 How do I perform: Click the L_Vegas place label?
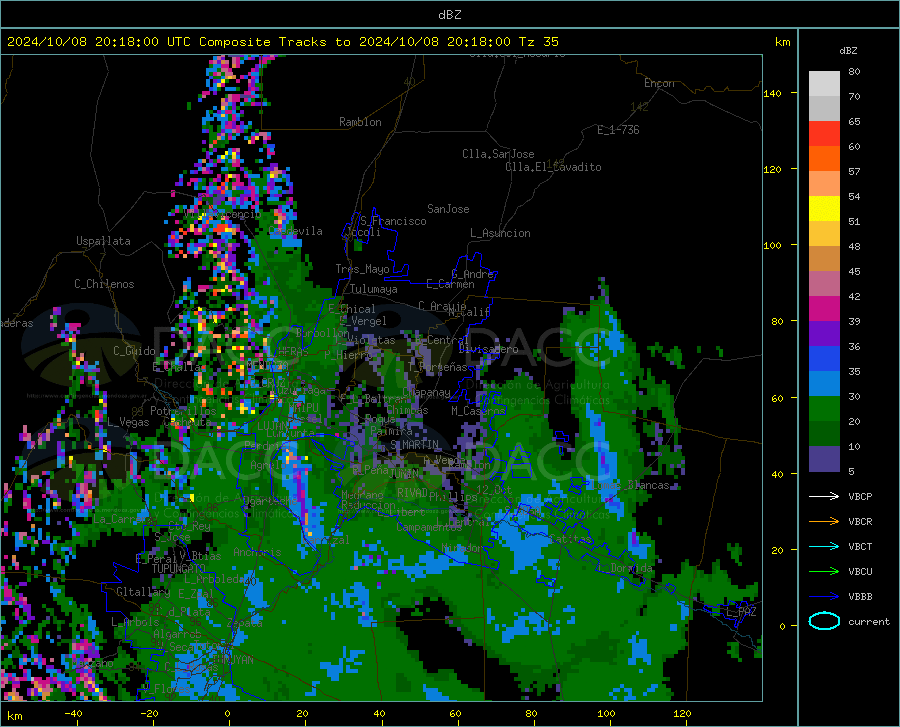128,422
